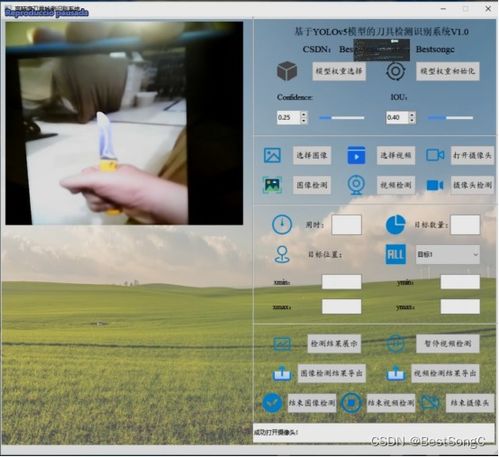Click the 3D cube model weights icon
This screenshot has height=457, width=499.
pyautogui.click(x=287, y=71)
